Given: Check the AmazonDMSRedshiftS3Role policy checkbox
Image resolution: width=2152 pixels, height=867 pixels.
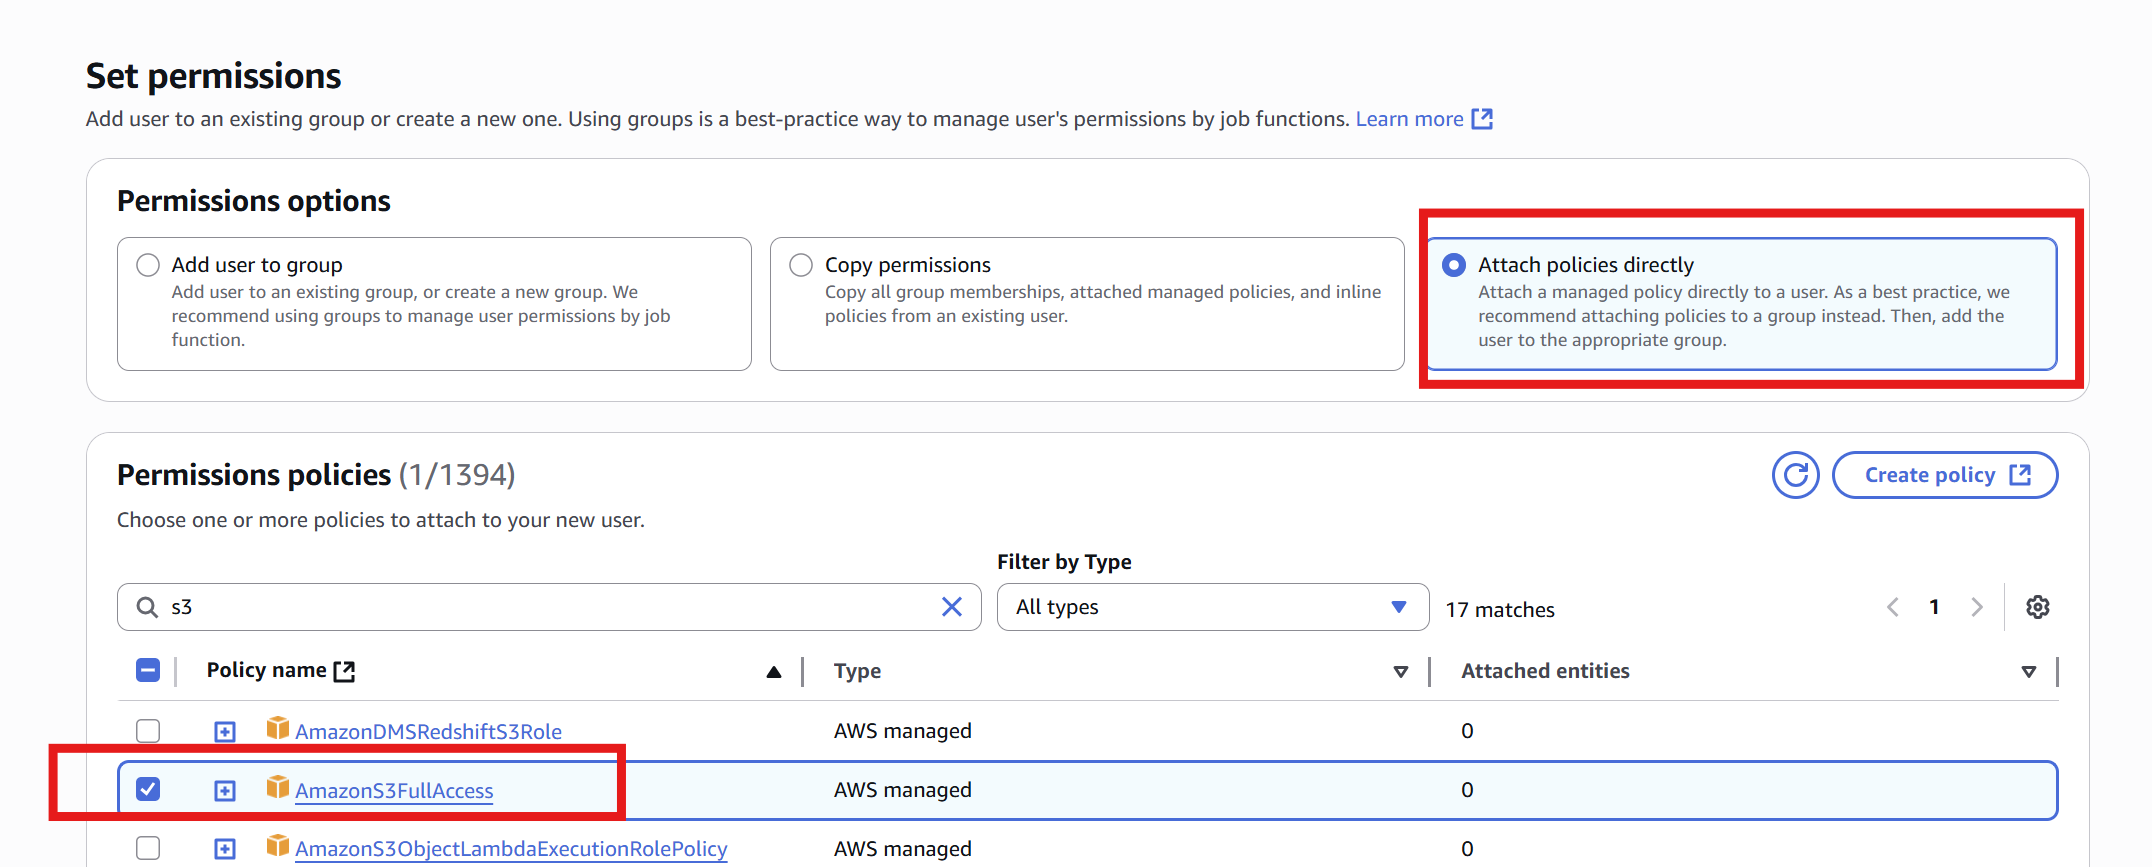Looking at the screenshot, I should point(148,731).
